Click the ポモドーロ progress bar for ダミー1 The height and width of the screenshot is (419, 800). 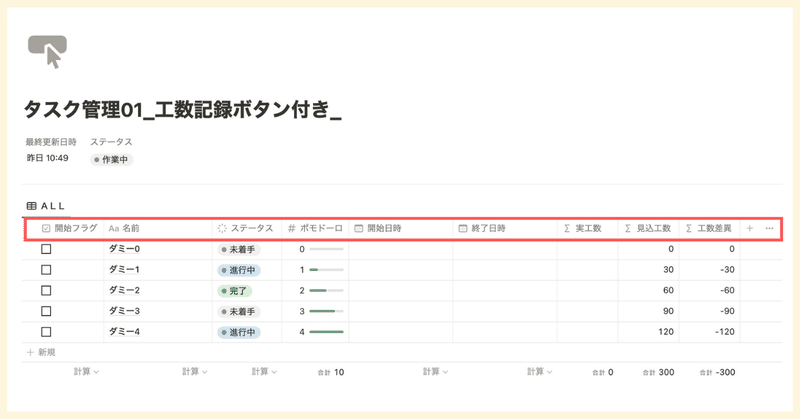click(x=327, y=269)
